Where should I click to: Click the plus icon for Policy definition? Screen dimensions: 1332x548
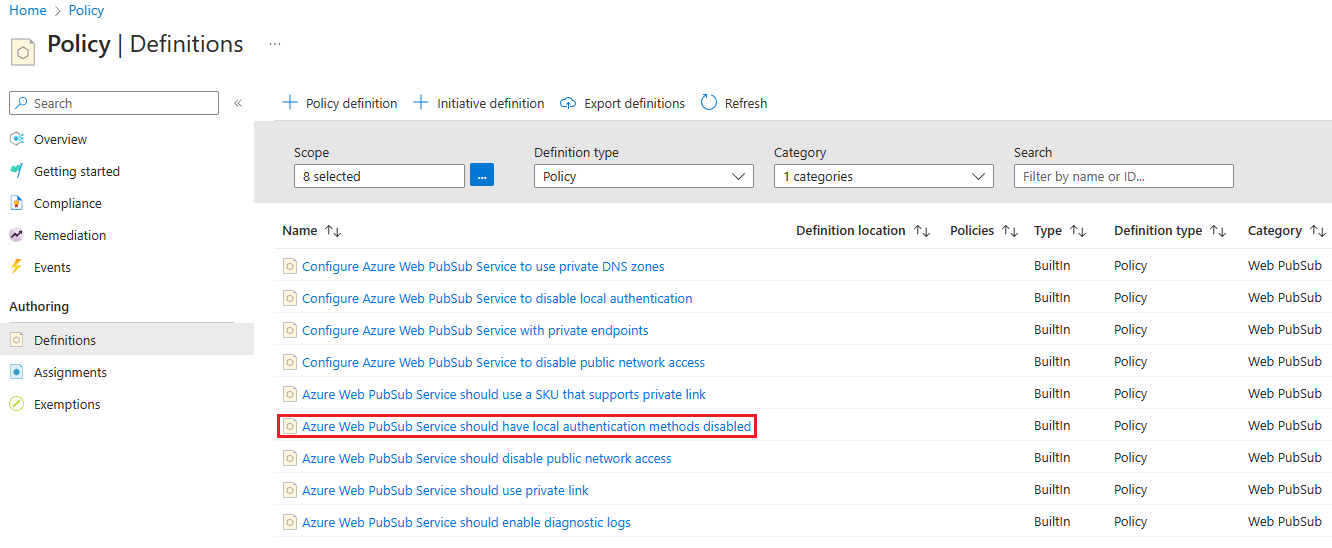[x=290, y=103]
